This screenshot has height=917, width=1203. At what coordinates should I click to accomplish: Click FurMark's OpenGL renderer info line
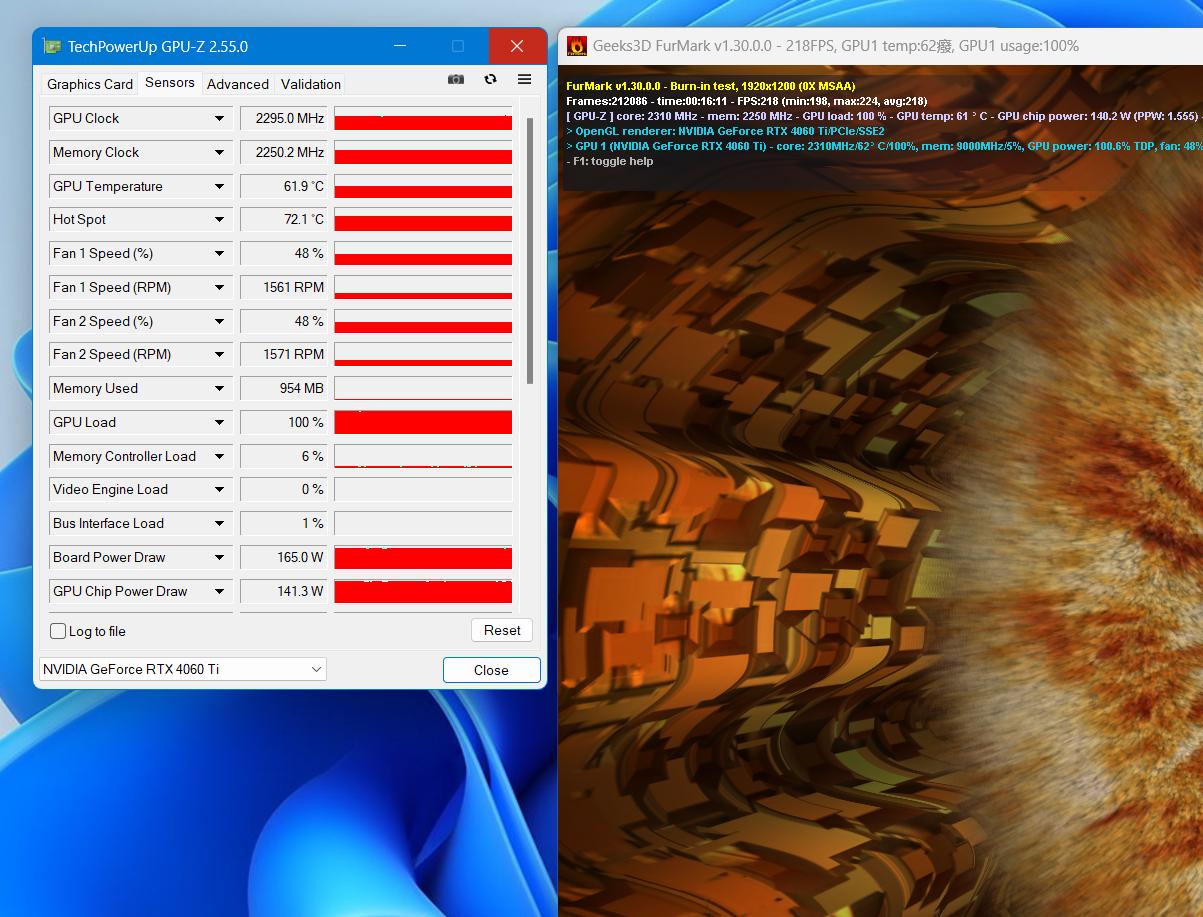pyautogui.click(x=725, y=131)
